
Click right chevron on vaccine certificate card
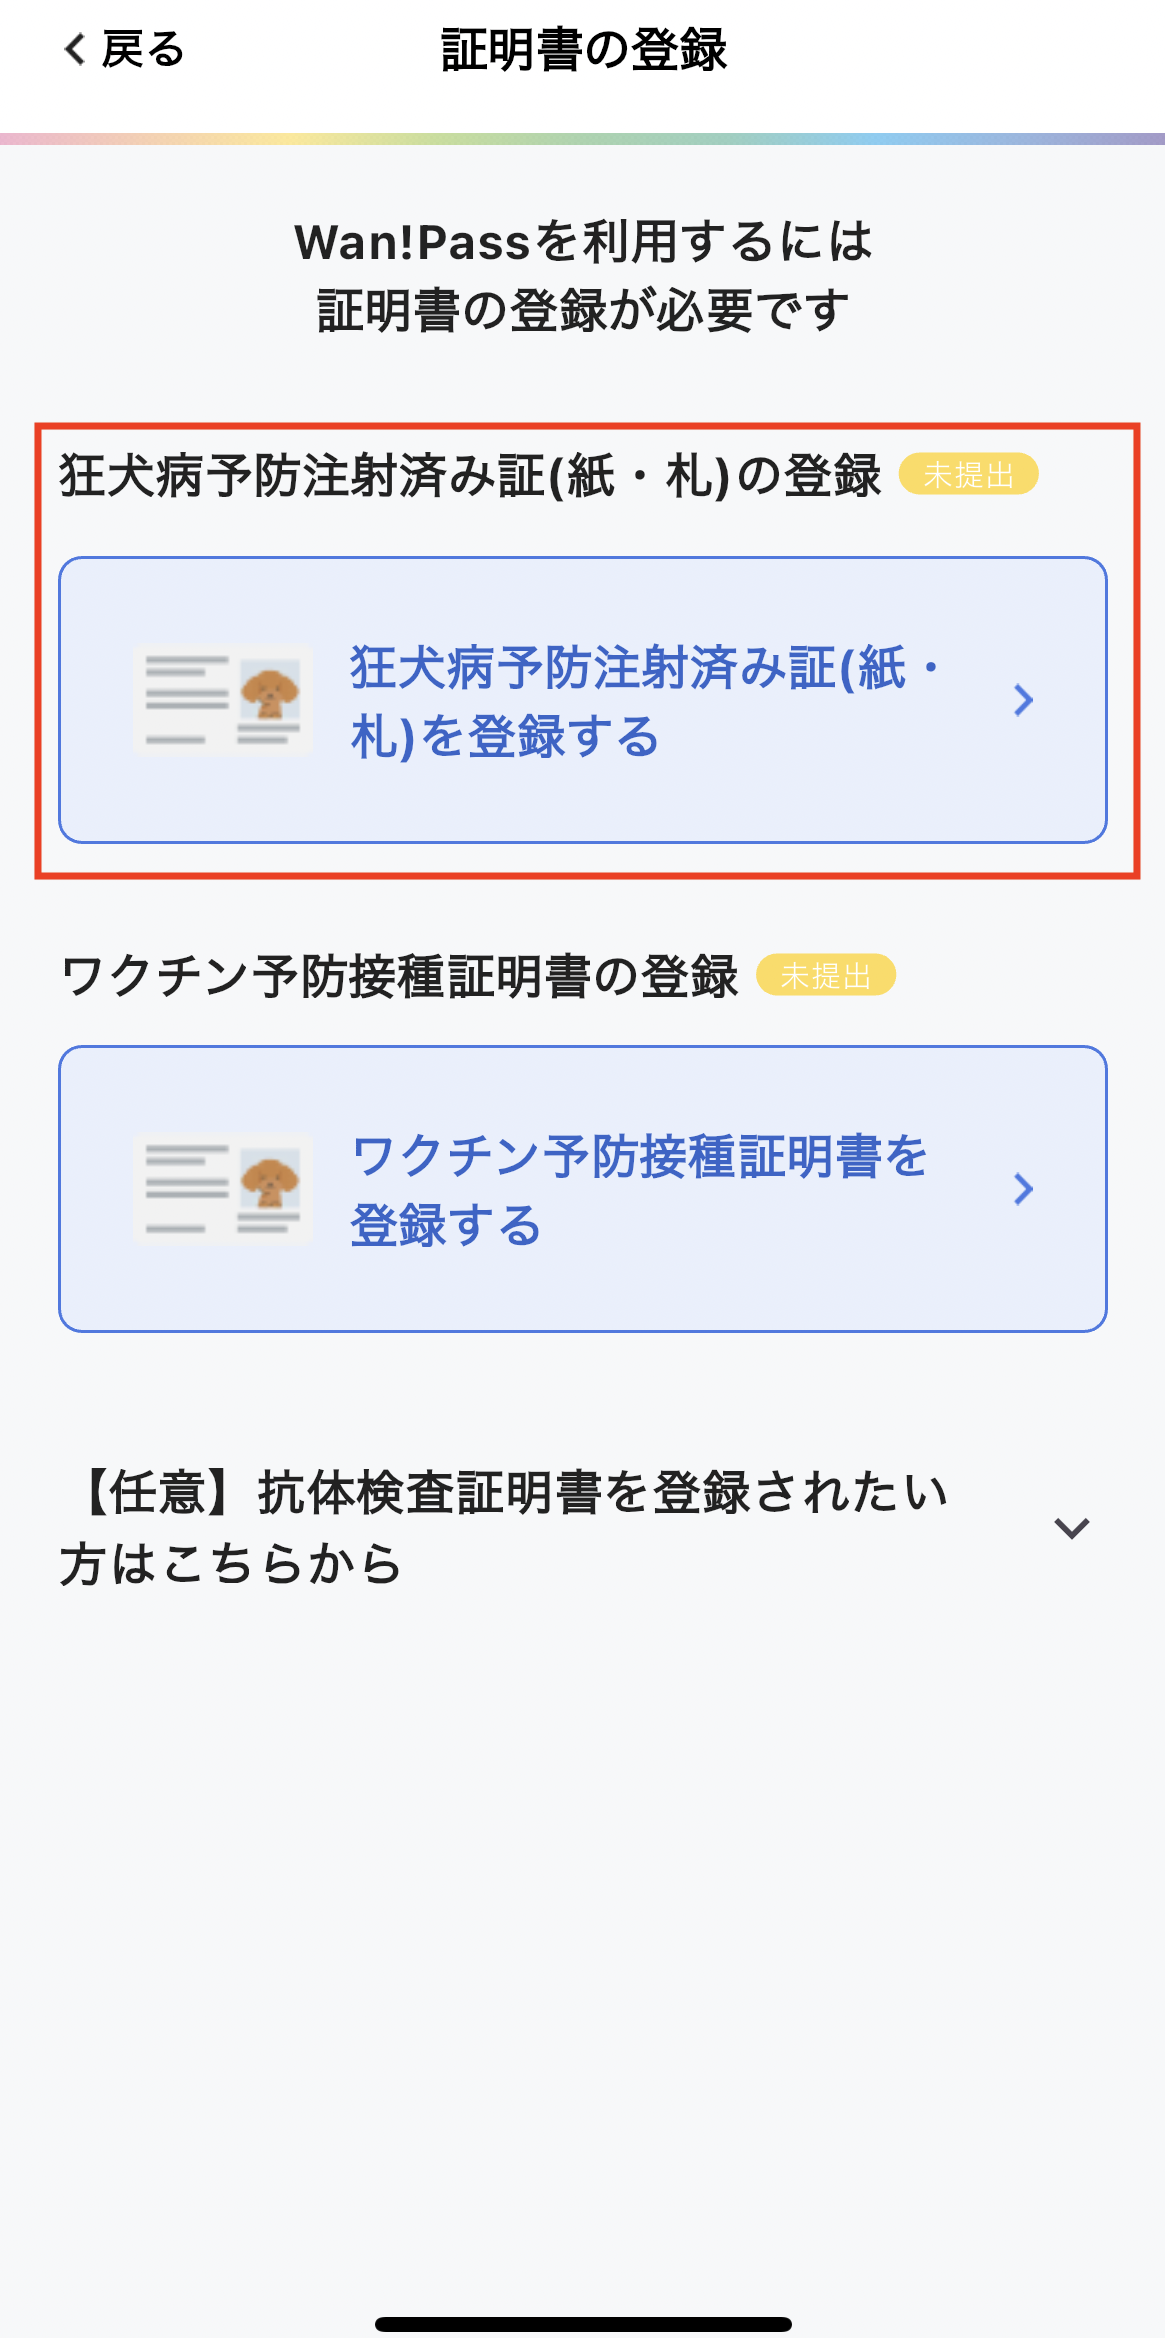[x=1023, y=1189]
